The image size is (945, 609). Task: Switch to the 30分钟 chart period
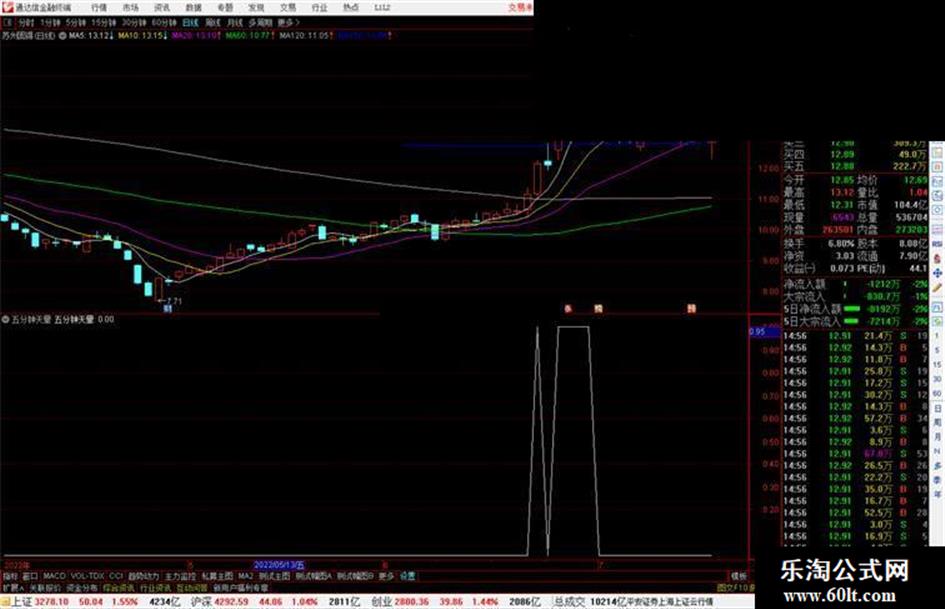click(x=134, y=22)
